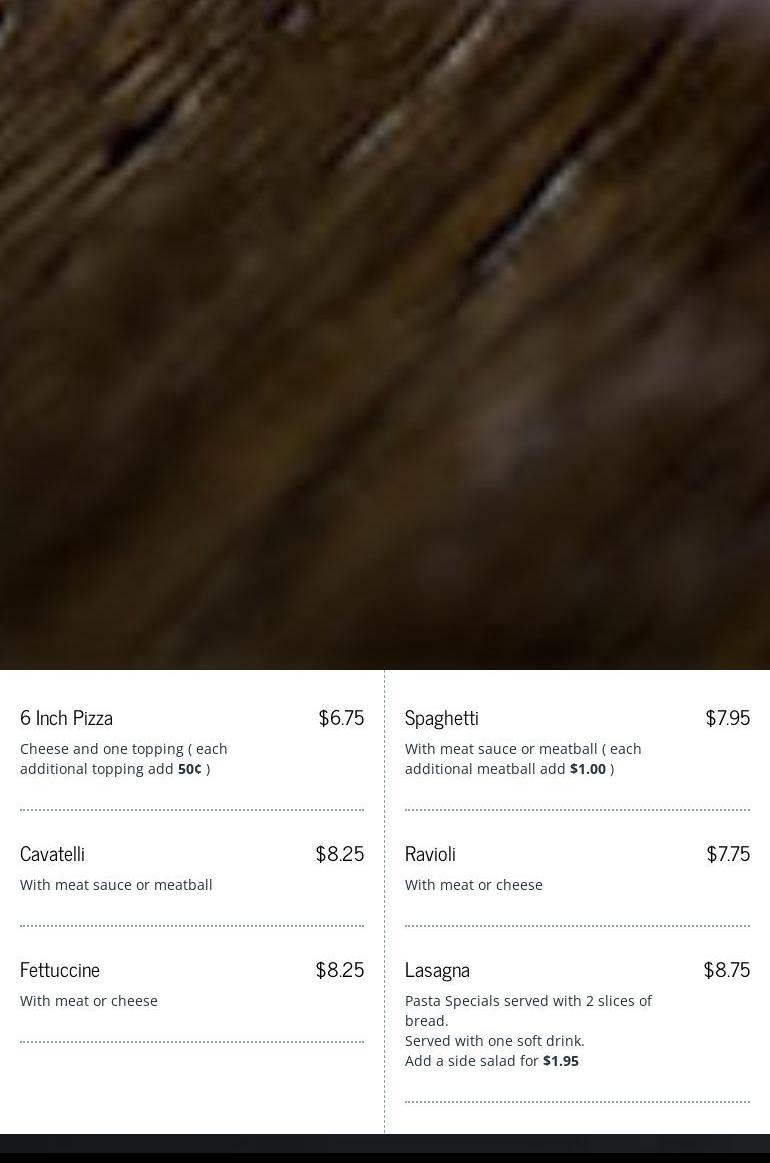Click the bold 50¢ topping price text
This screenshot has height=1163, width=770.
click(x=189, y=769)
